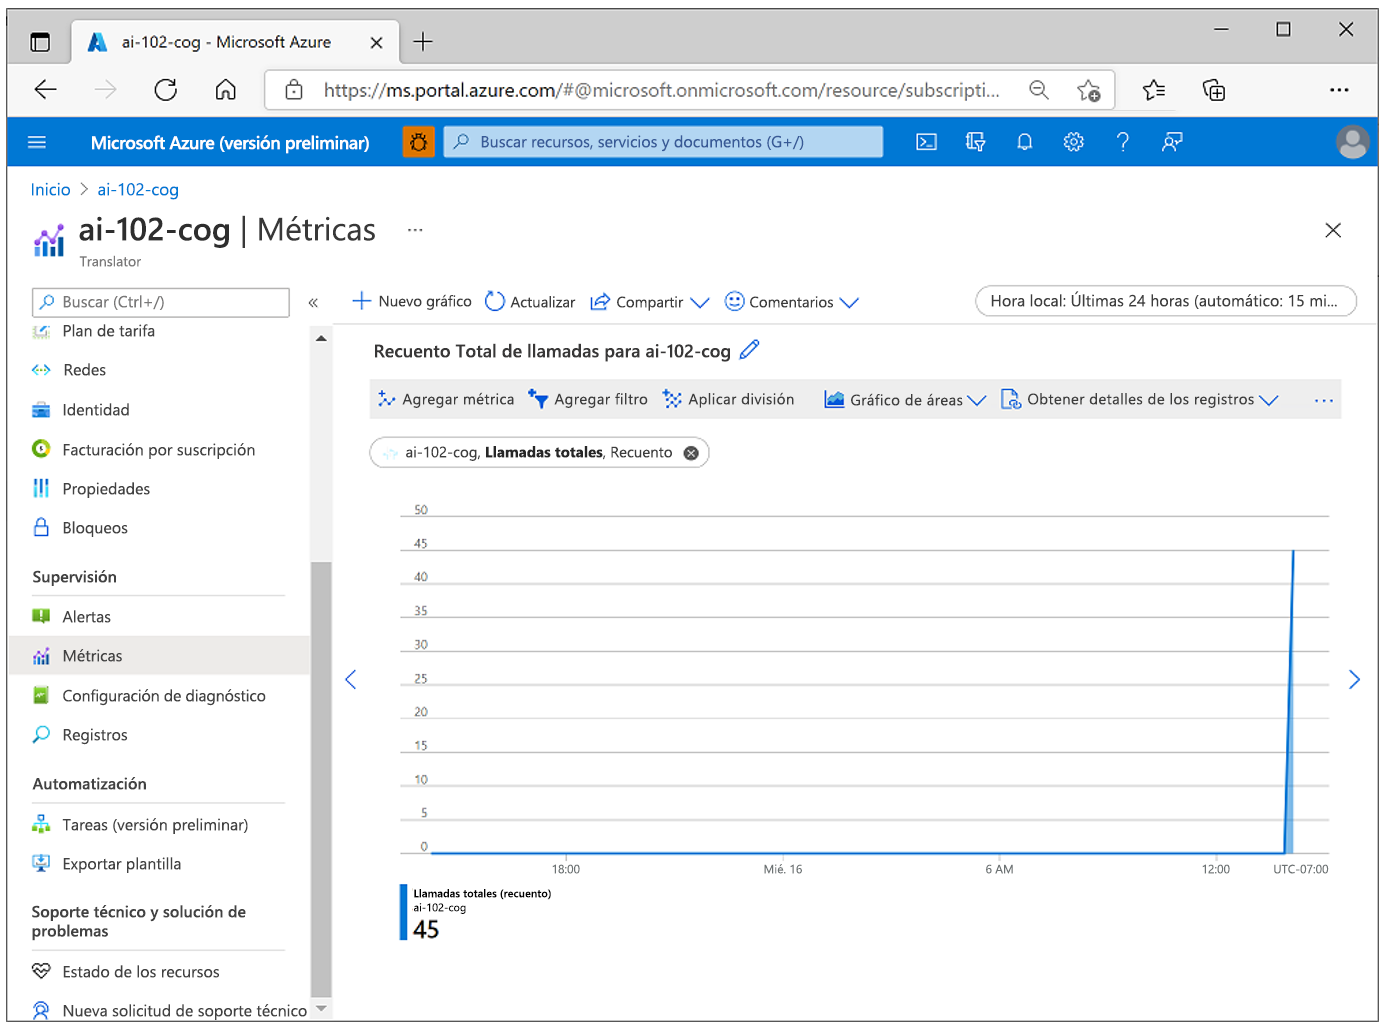Image resolution: width=1387 pixels, height=1033 pixels.
Task: Open a new browser tab
Action: (x=423, y=41)
